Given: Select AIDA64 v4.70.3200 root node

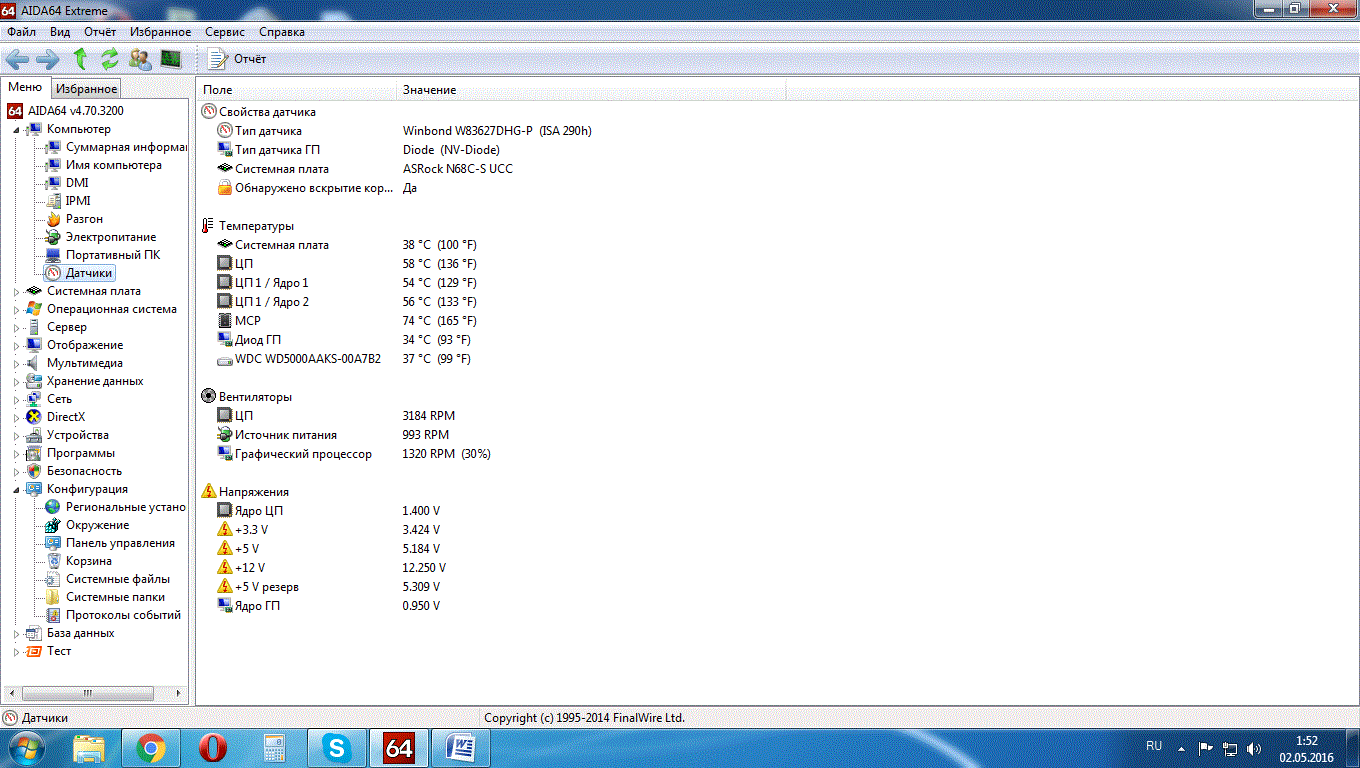Looking at the screenshot, I should pos(66,111).
